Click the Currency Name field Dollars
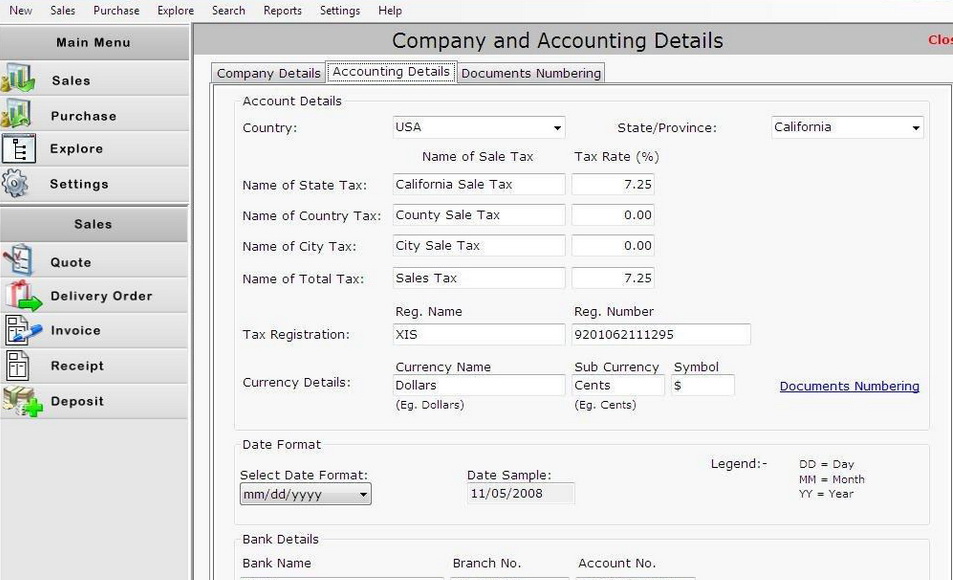This screenshot has height=580, width=953. coord(479,385)
